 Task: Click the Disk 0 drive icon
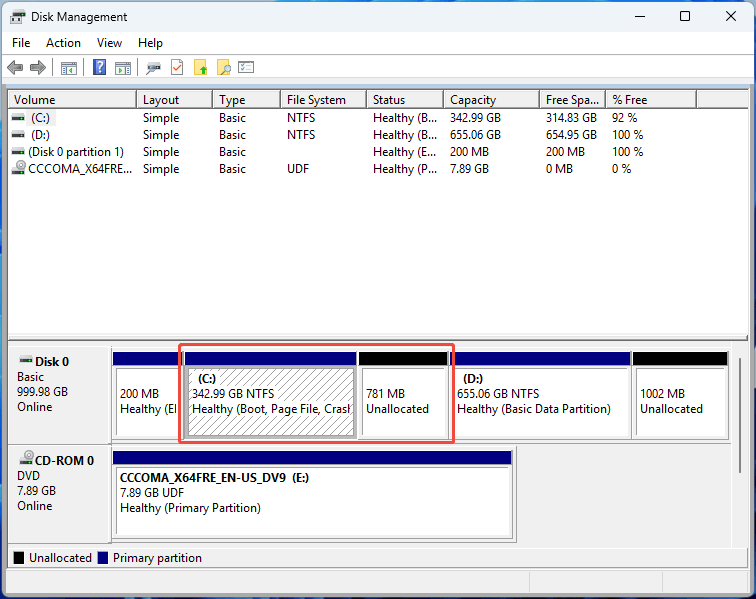pyautogui.click(x=26, y=360)
